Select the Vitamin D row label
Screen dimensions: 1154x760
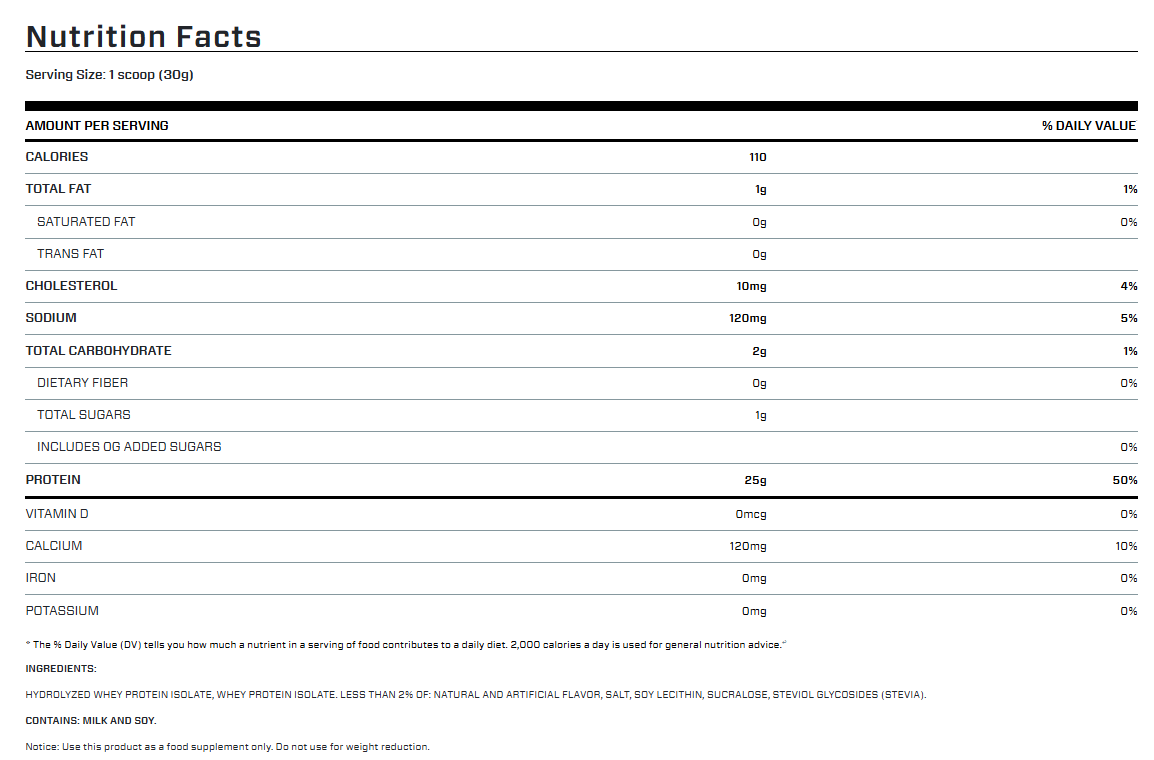(x=58, y=514)
